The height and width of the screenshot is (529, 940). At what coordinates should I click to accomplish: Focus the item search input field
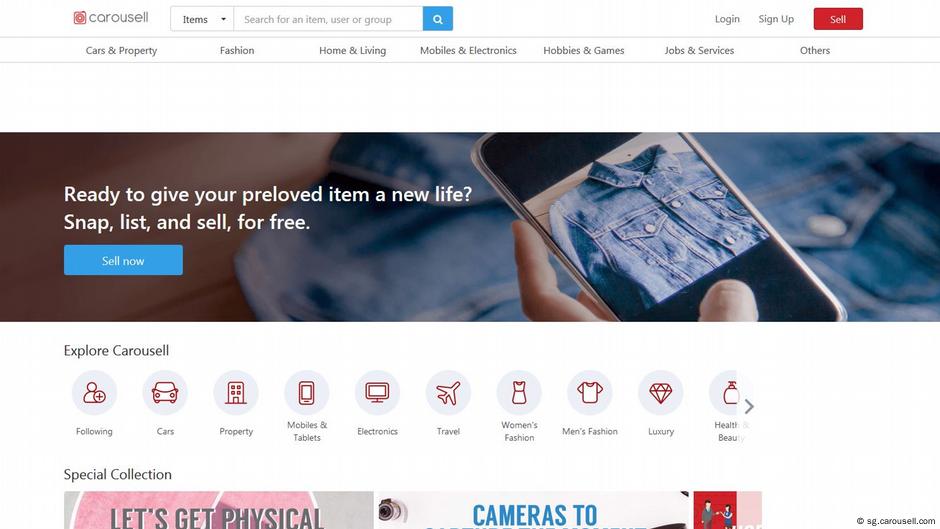(x=329, y=19)
